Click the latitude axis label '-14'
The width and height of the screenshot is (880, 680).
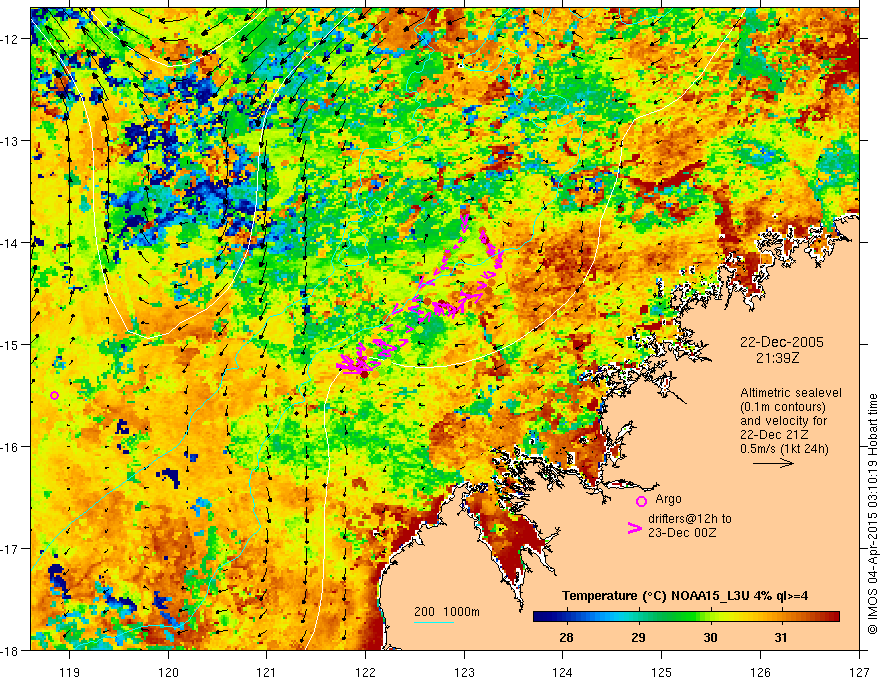11,243
